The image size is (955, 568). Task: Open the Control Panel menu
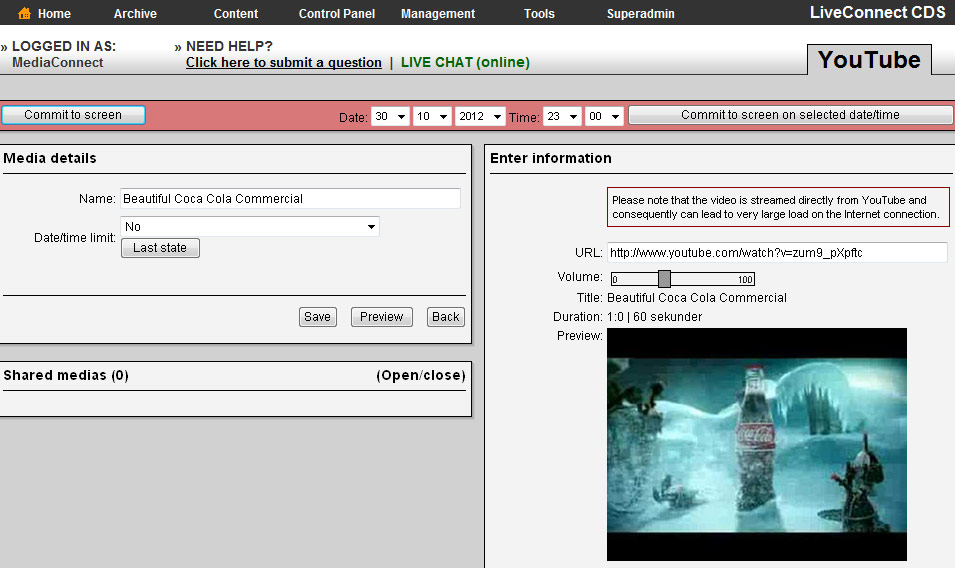point(337,13)
